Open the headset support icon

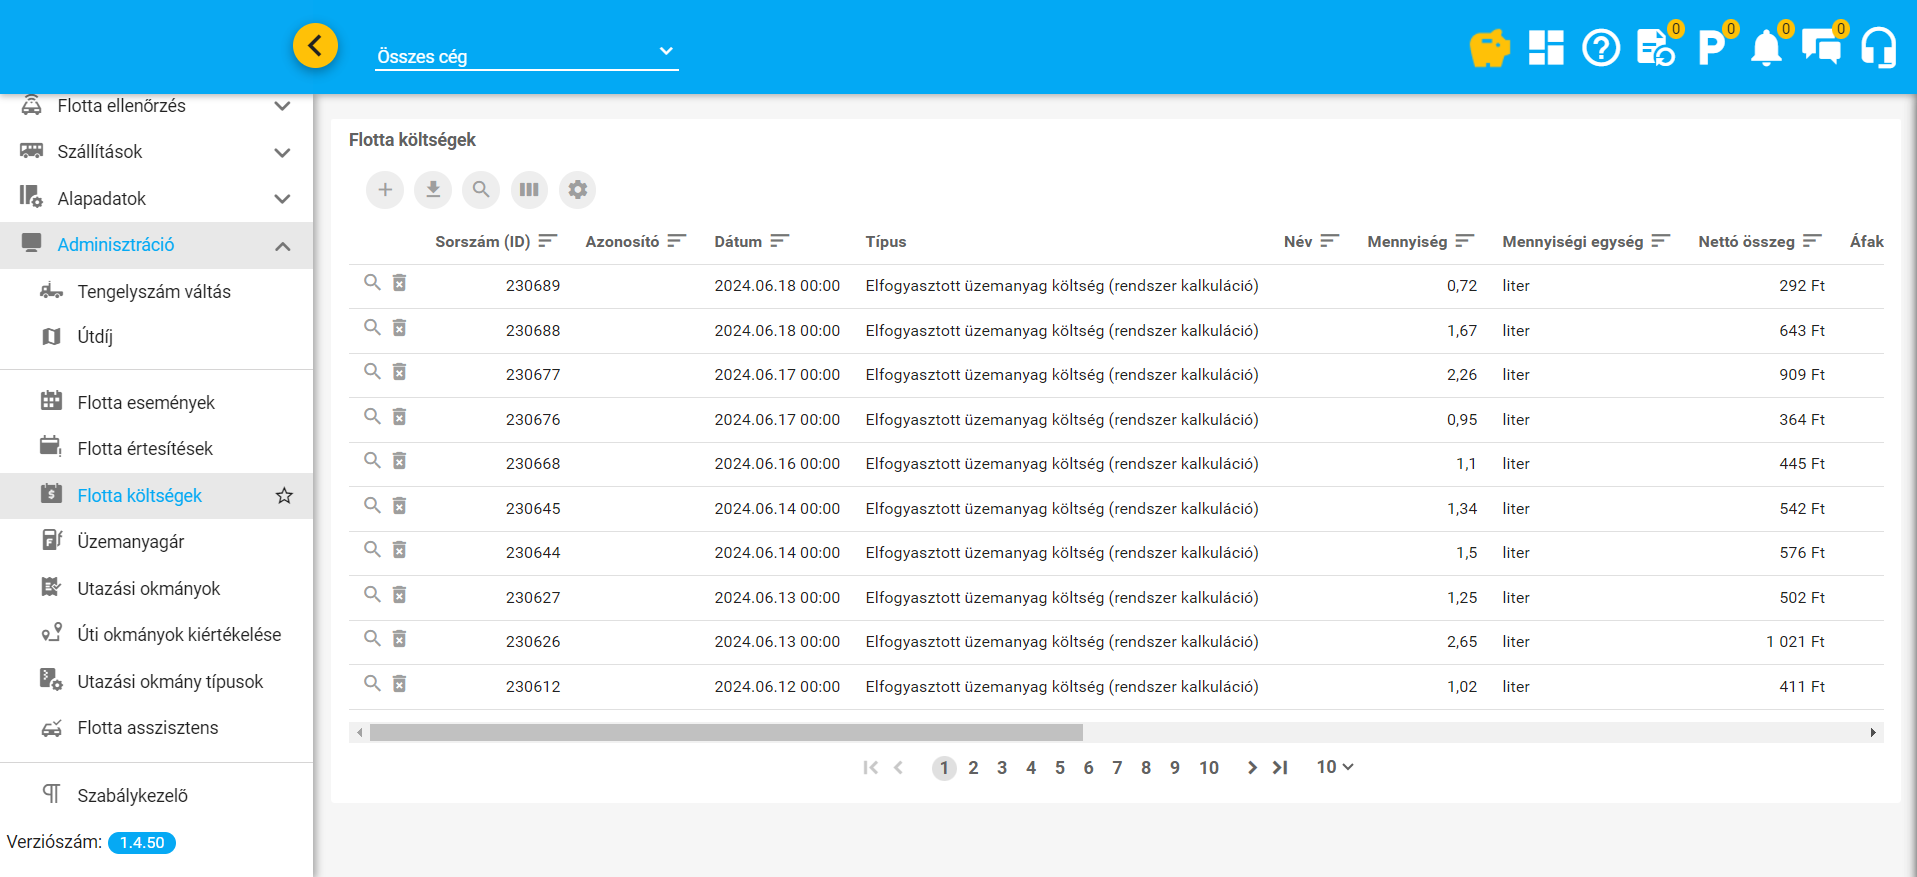[x=1878, y=47]
